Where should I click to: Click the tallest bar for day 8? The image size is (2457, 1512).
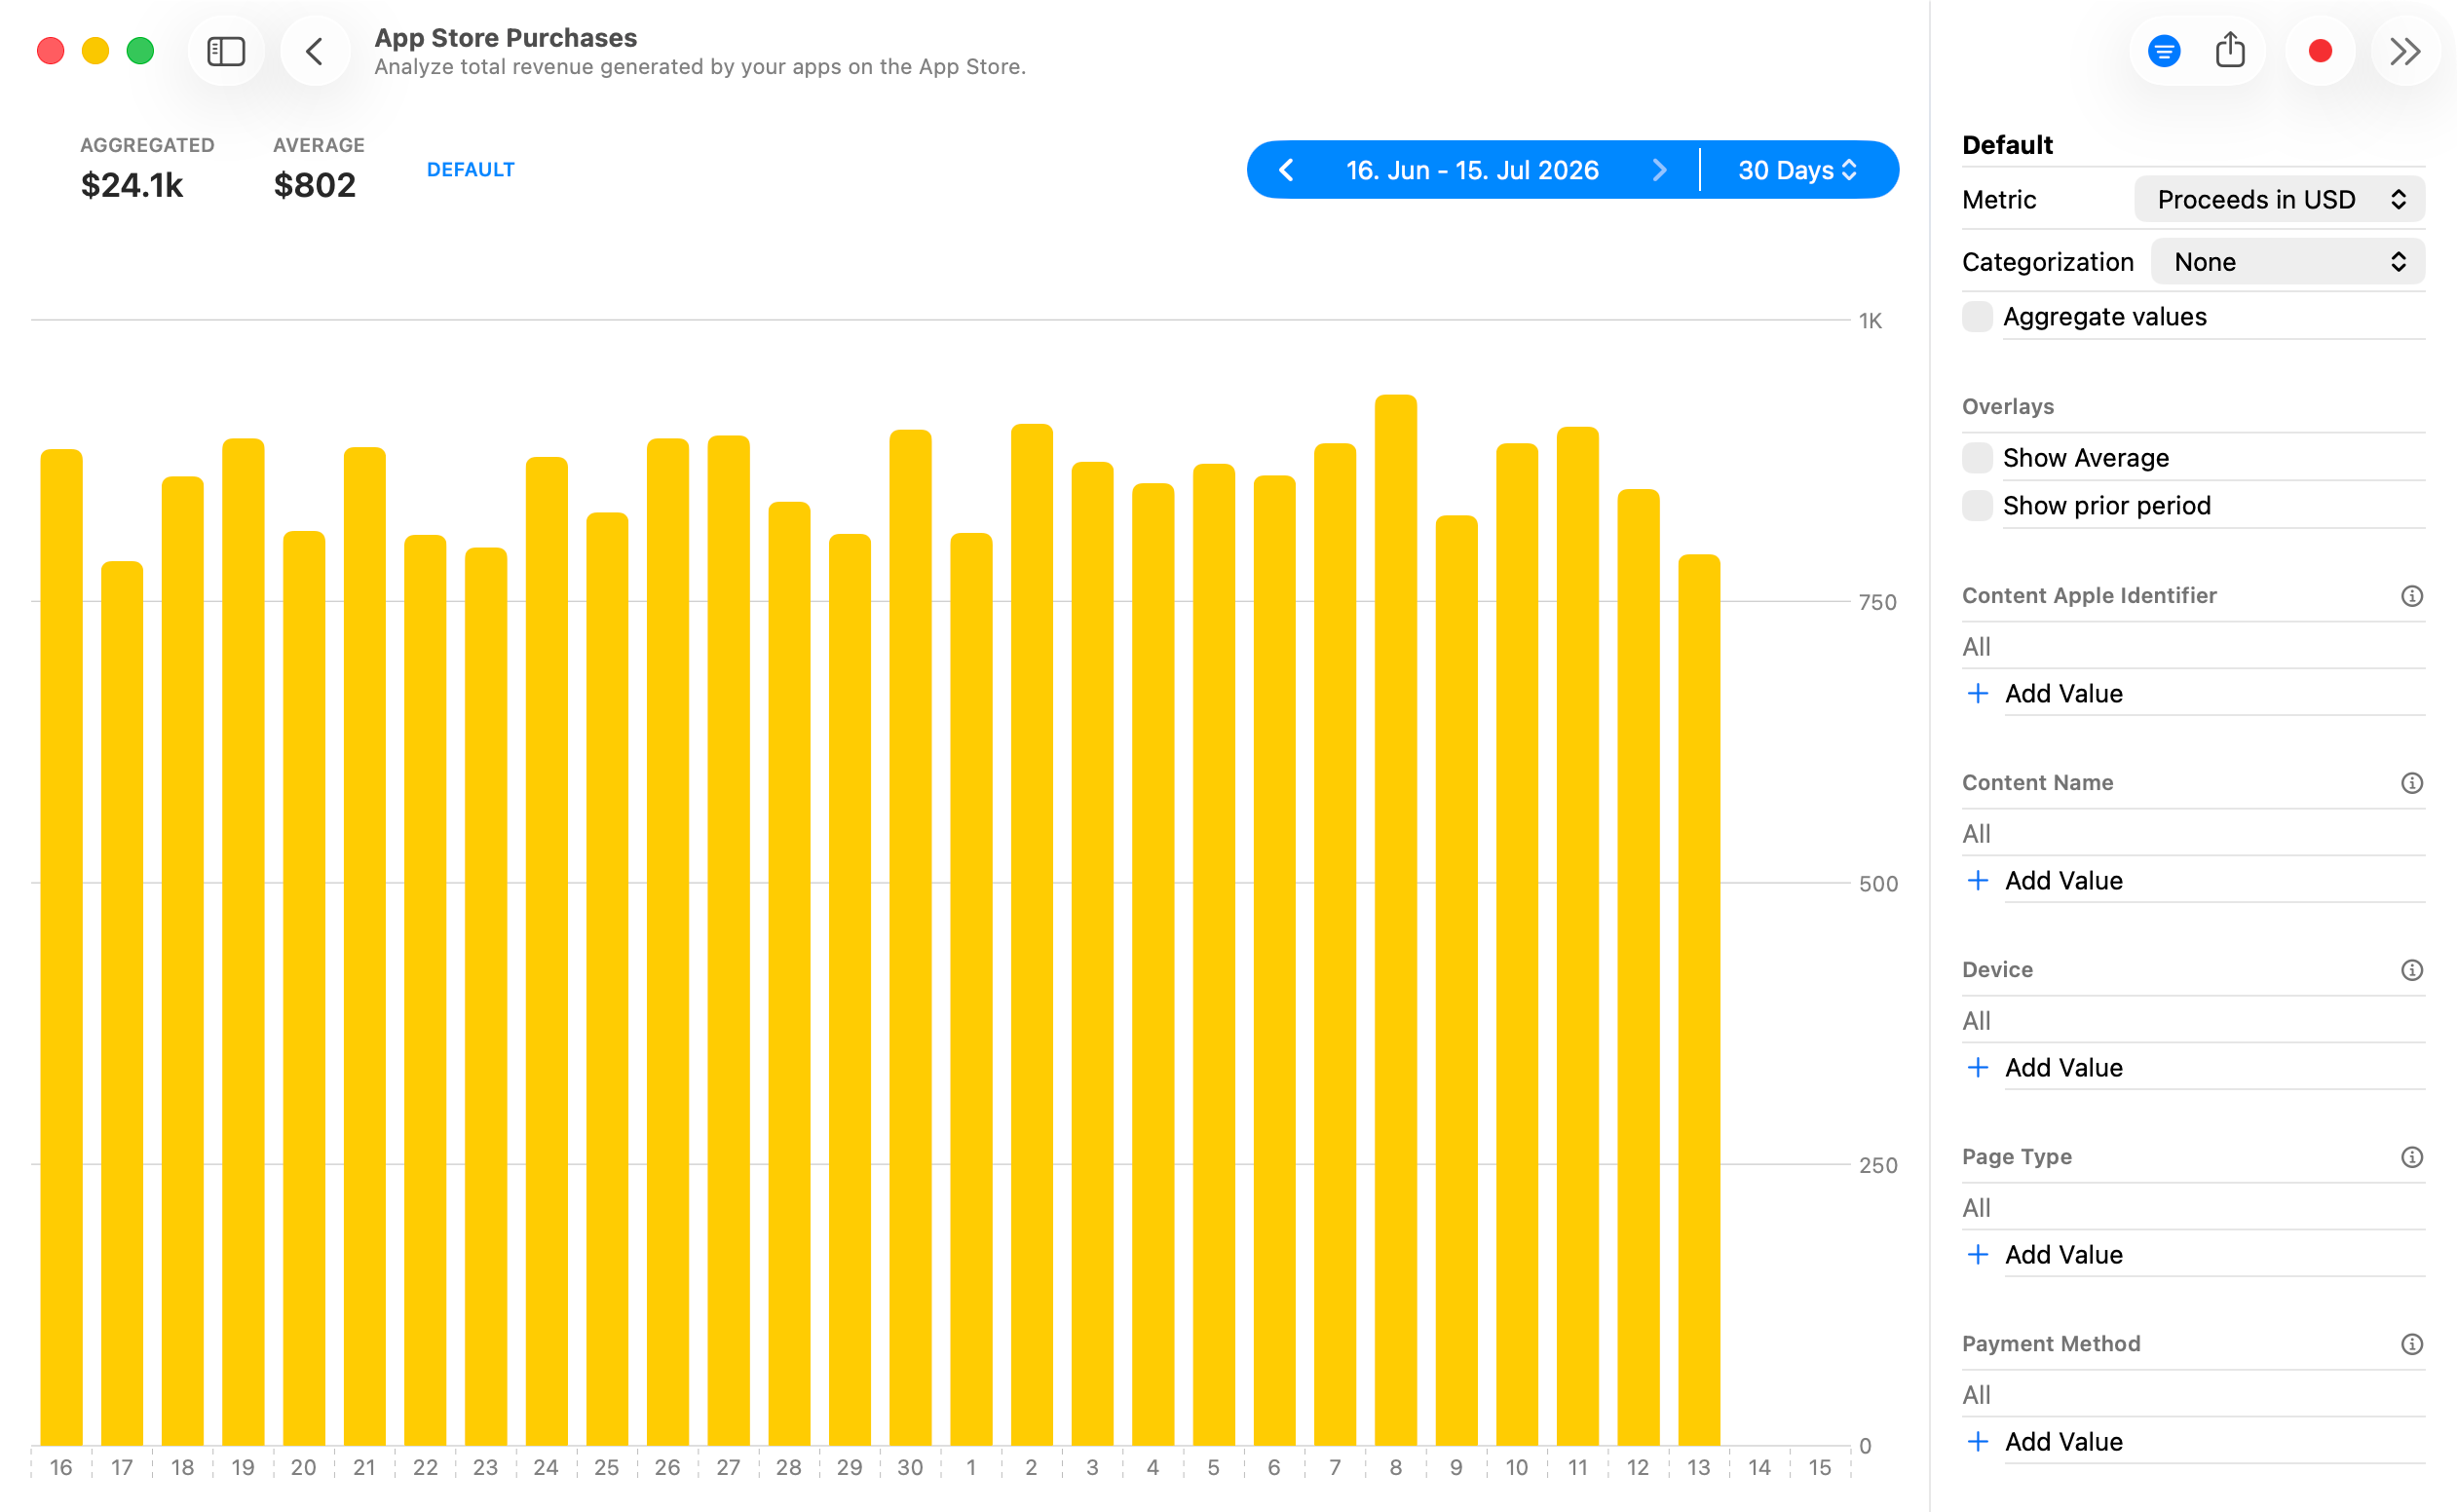click(1395, 920)
